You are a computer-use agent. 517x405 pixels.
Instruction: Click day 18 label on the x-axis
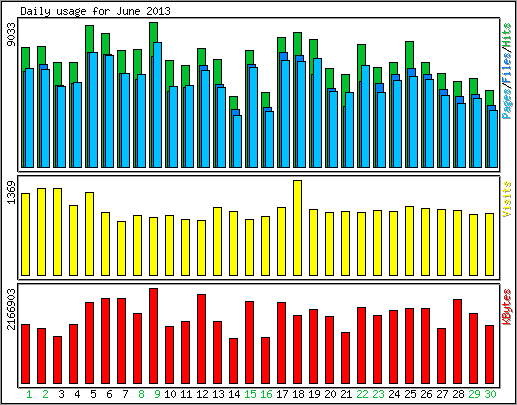click(x=298, y=394)
